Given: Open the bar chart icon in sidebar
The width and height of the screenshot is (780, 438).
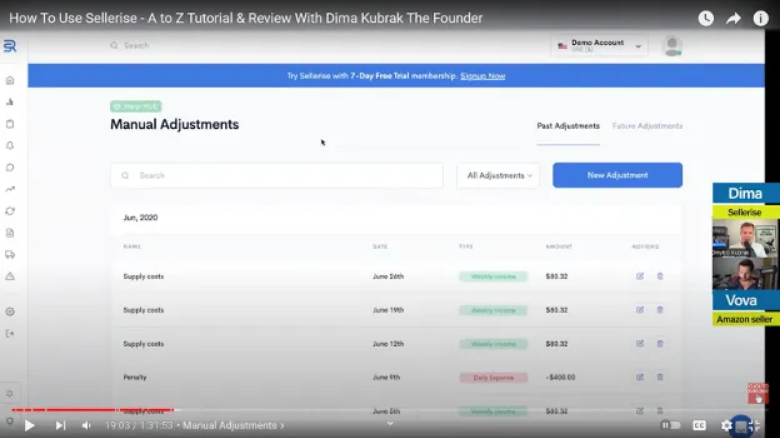Looking at the screenshot, I should coord(10,102).
